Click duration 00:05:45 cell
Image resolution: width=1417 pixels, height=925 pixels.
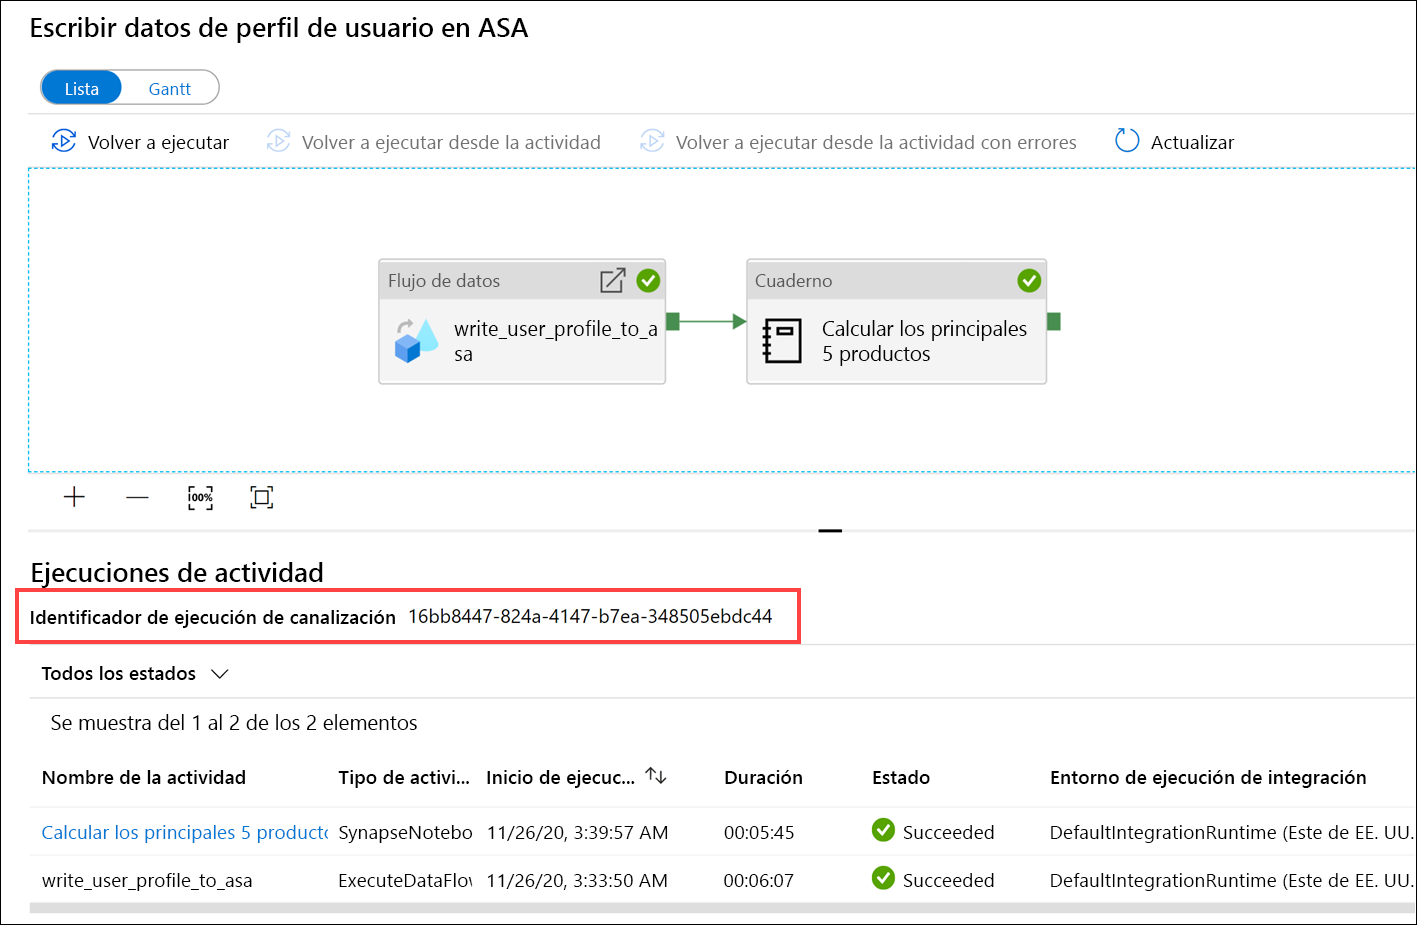pyautogui.click(x=759, y=832)
